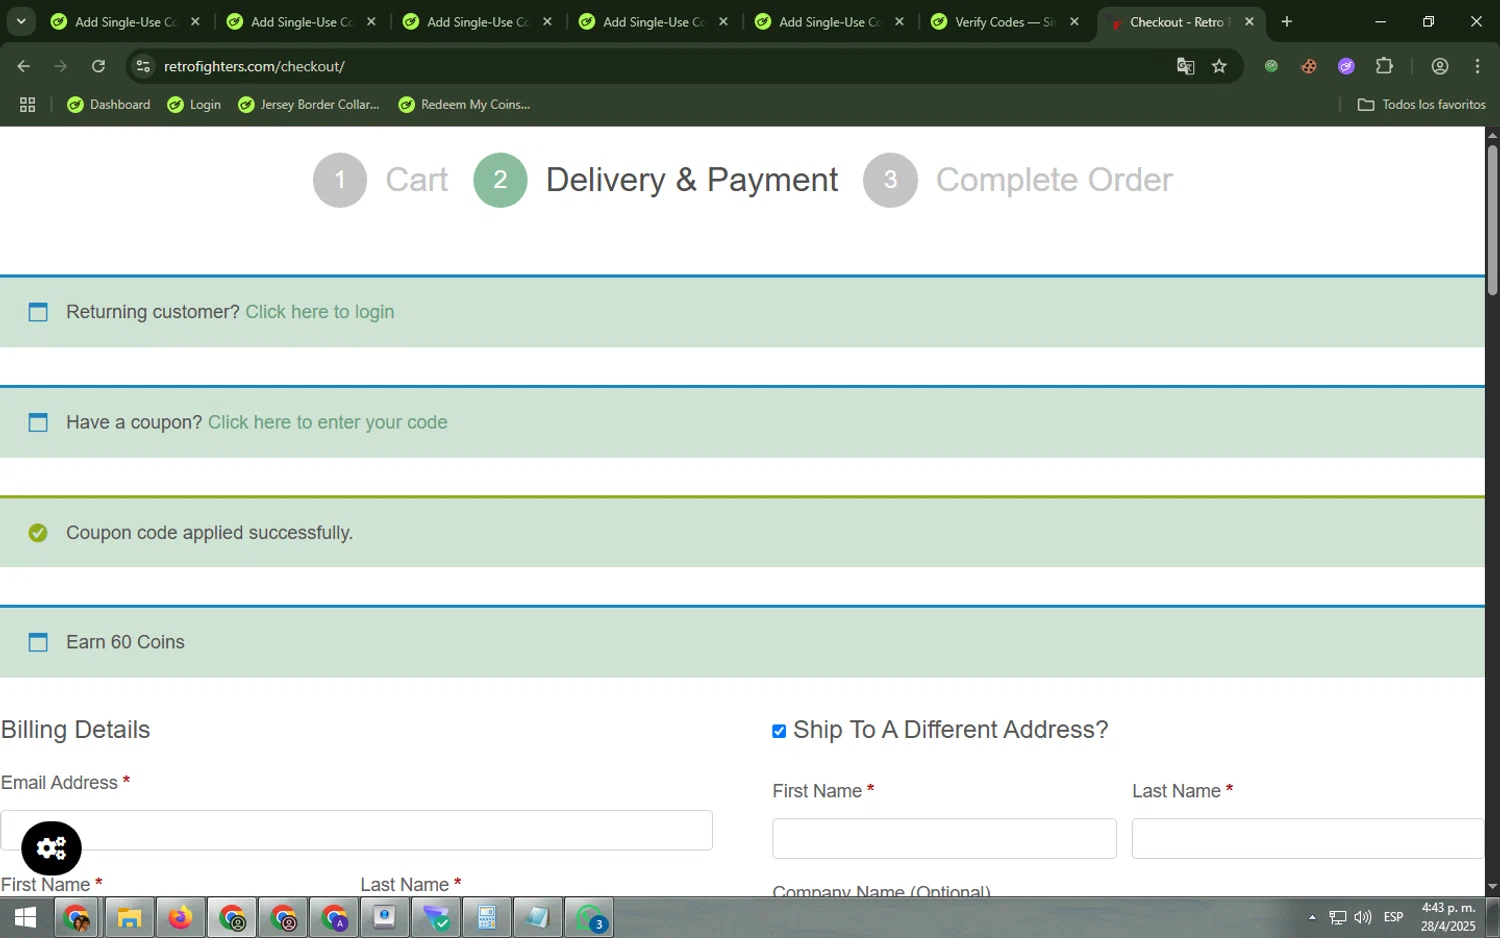Click the scrollbar down arrow

1492,886
